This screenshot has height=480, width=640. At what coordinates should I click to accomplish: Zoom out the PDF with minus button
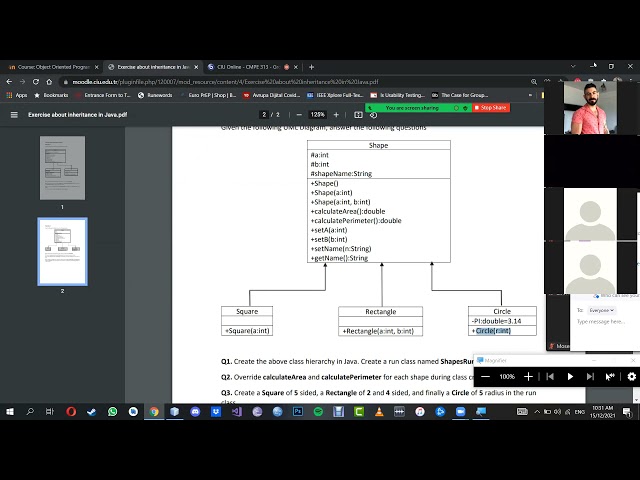click(x=299, y=115)
